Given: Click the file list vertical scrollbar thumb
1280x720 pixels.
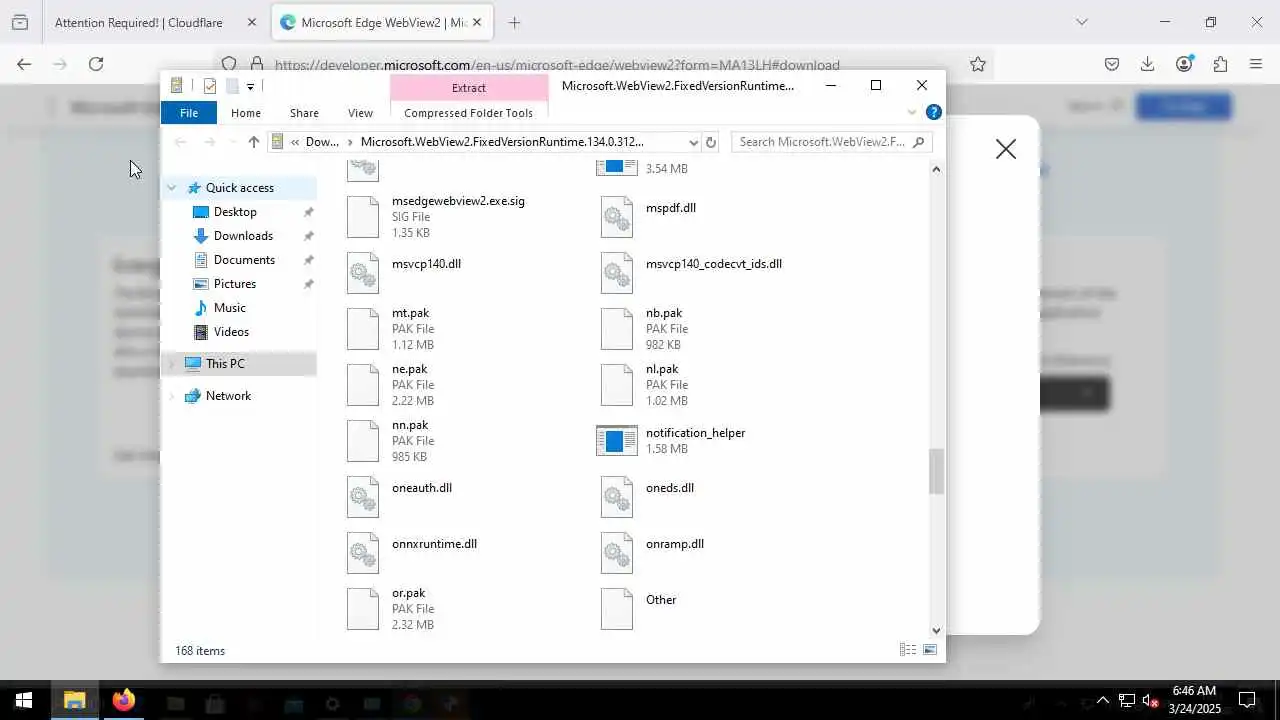Looking at the screenshot, I should click(x=936, y=472).
